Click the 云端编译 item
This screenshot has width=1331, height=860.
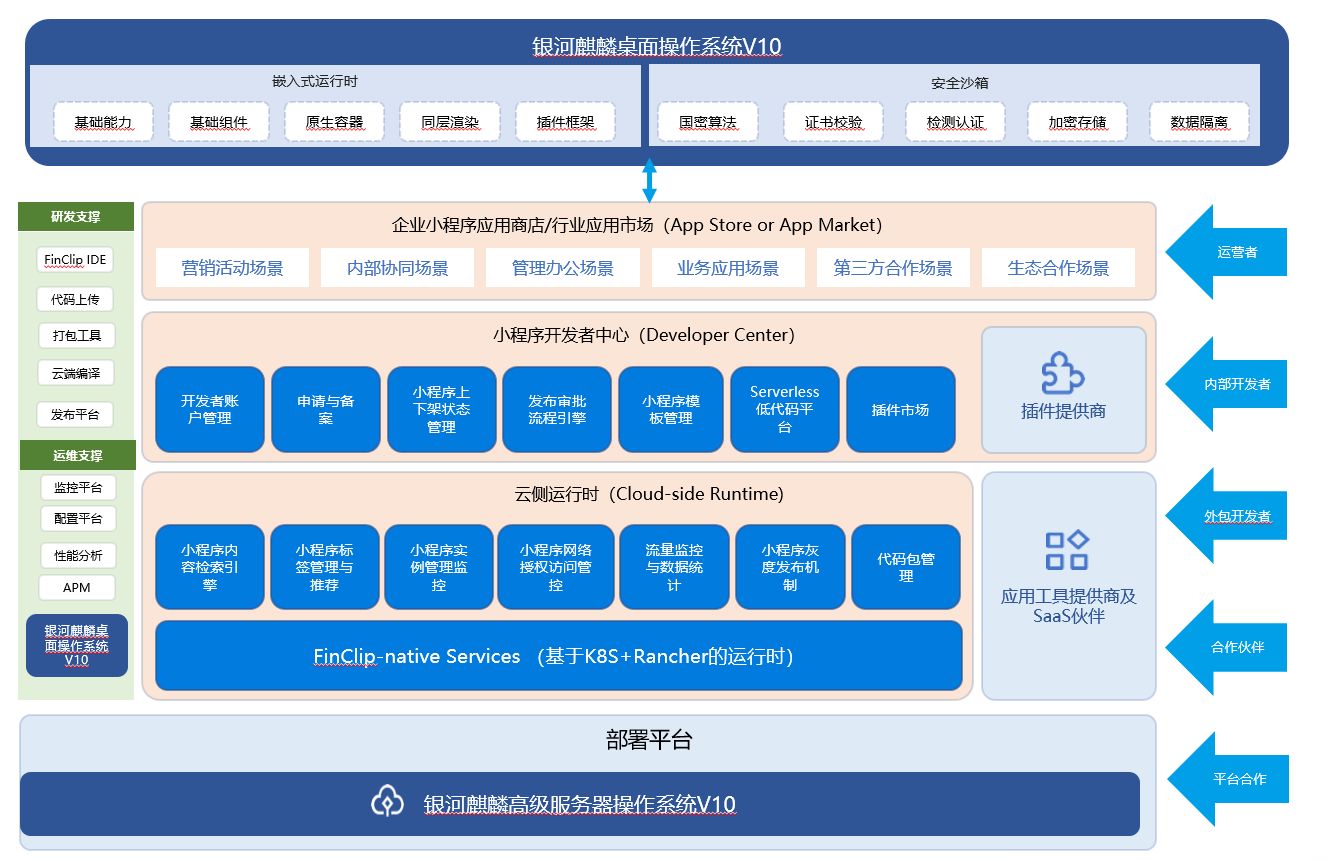[x=76, y=374]
